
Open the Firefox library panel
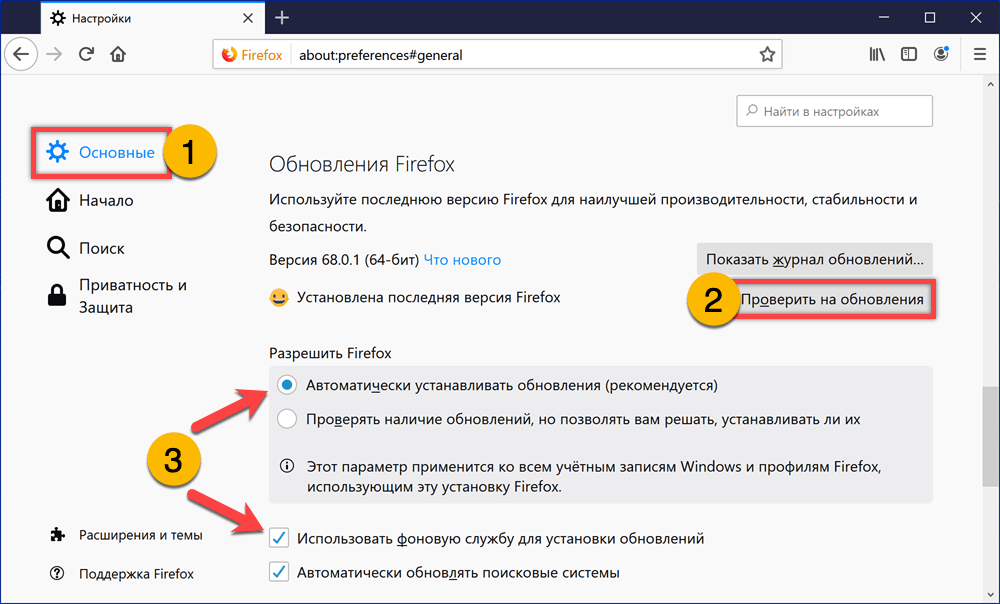coord(876,54)
